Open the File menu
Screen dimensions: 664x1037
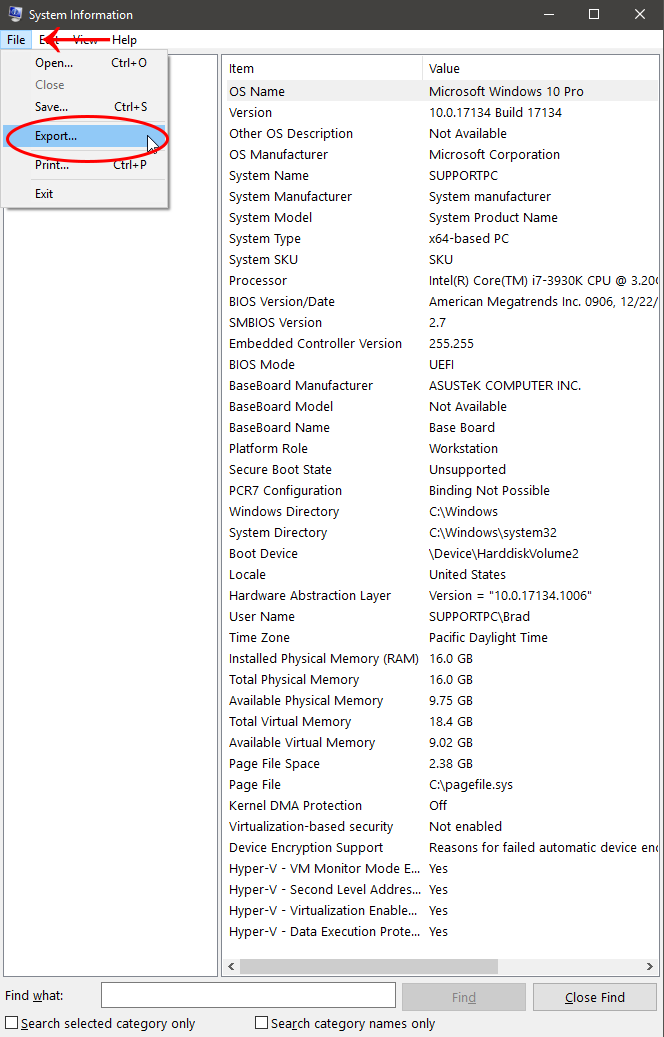16,40
